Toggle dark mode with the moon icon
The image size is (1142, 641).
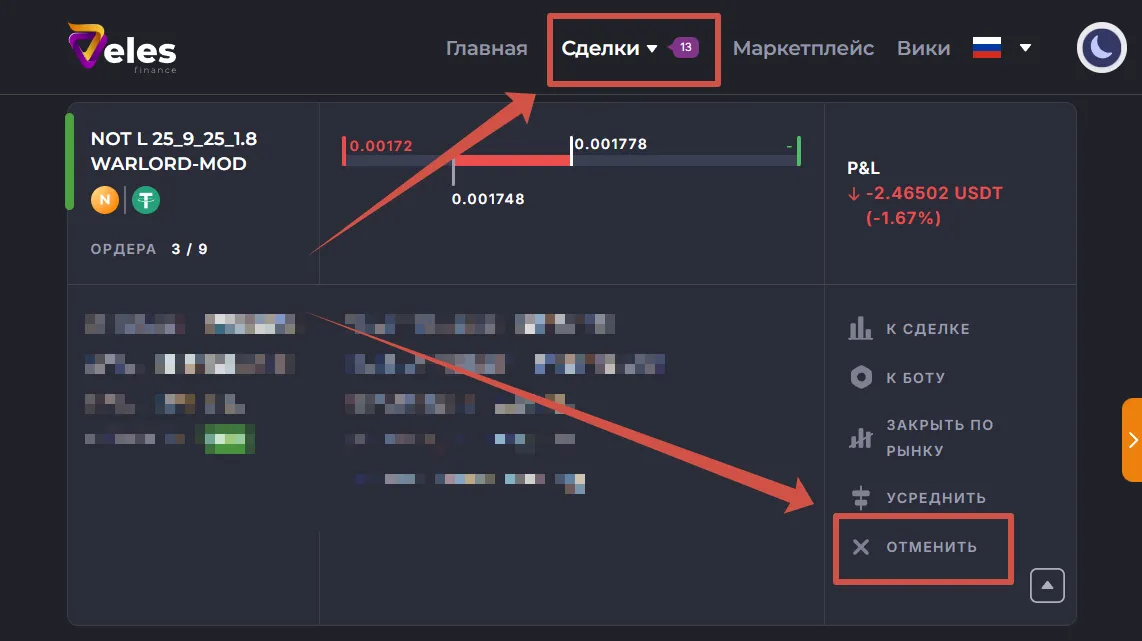[1101, 47]
